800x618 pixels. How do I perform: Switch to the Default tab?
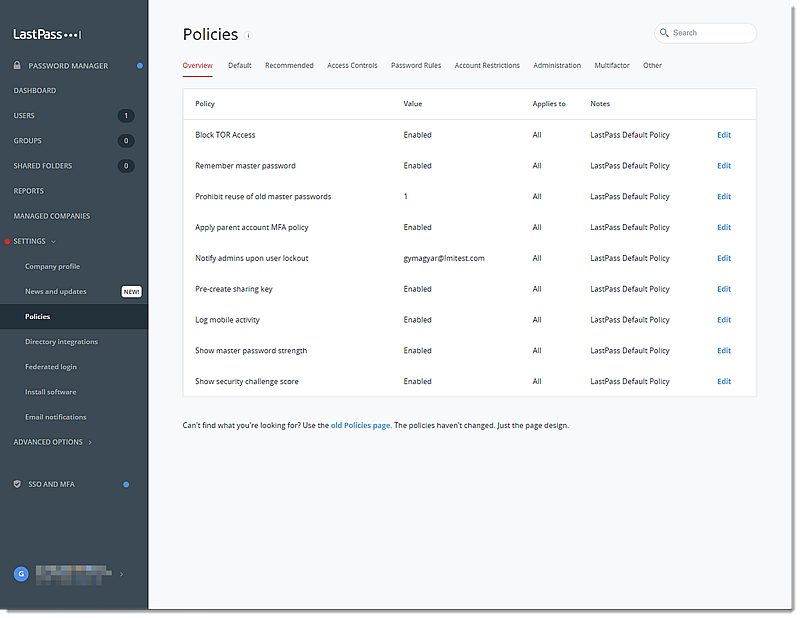[x=240, y=65]
